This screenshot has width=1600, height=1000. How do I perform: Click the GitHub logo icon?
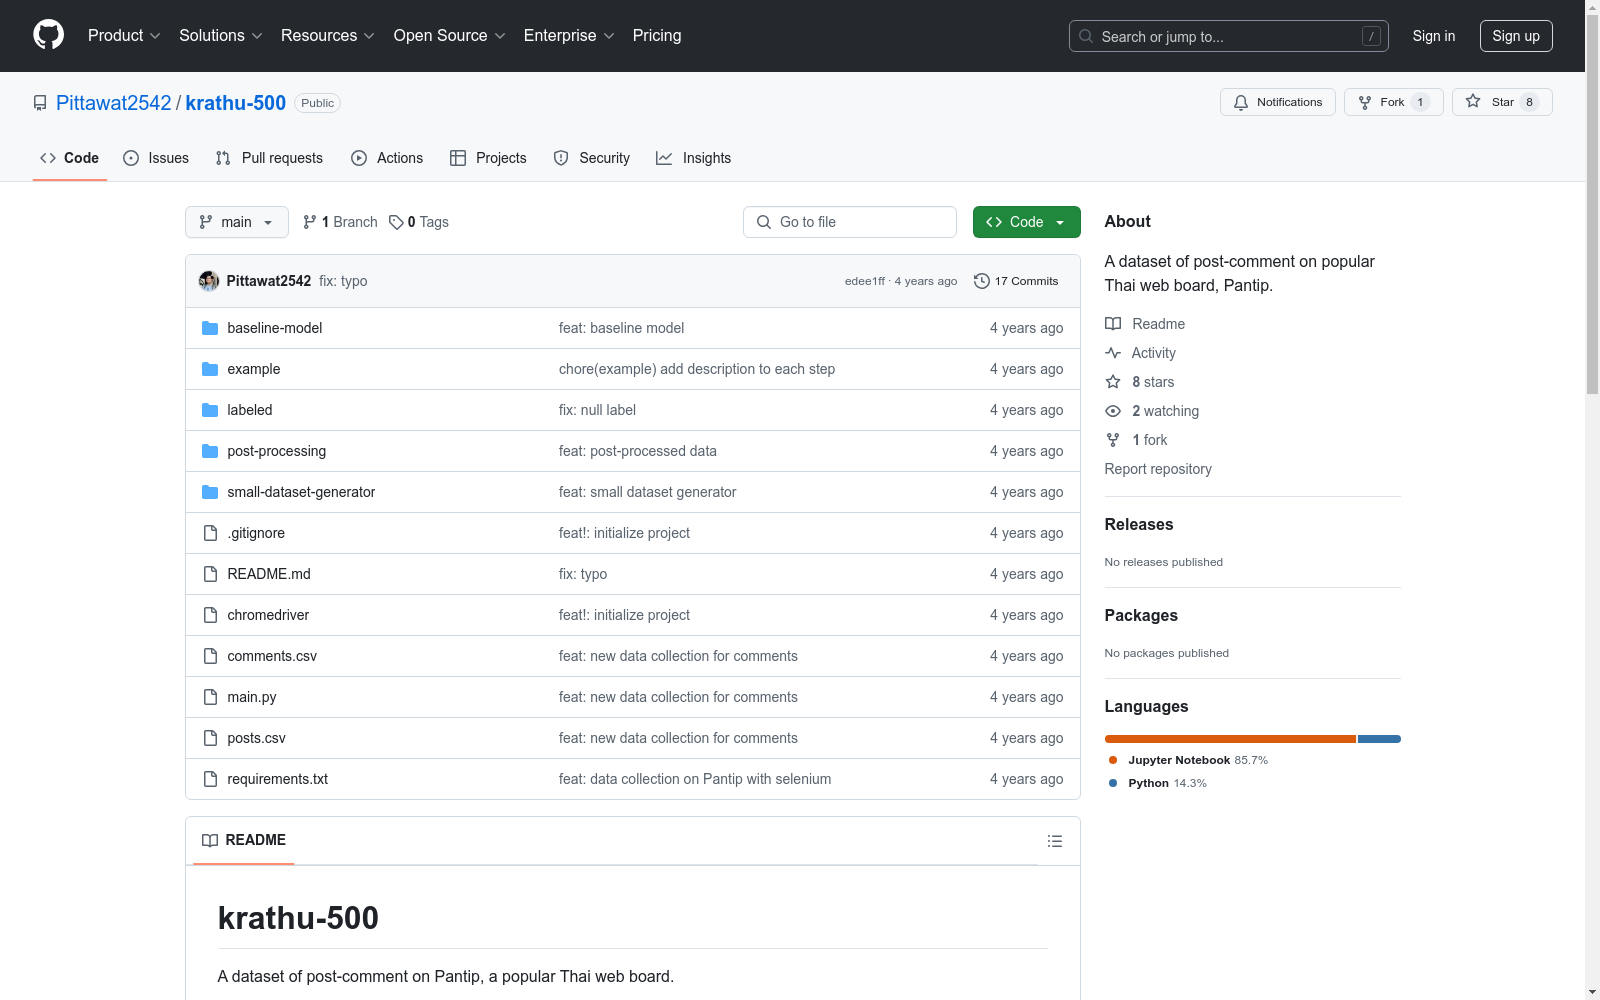[48, 35]
